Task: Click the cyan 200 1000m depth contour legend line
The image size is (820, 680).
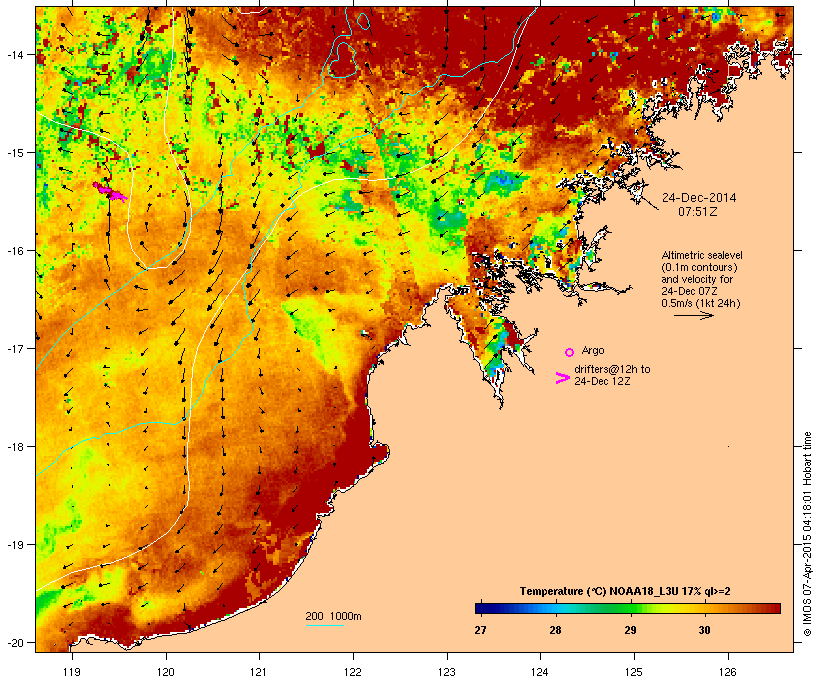Action: click(324, 625)
